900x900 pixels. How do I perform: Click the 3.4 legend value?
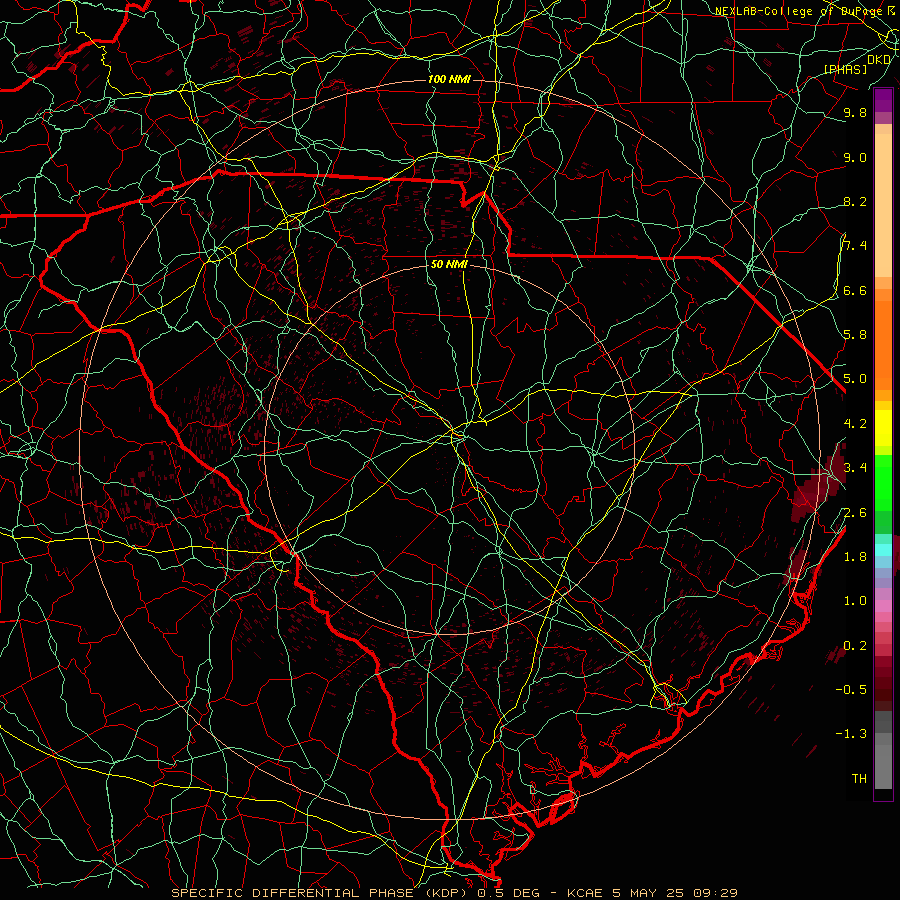click(x=855, y=467)
